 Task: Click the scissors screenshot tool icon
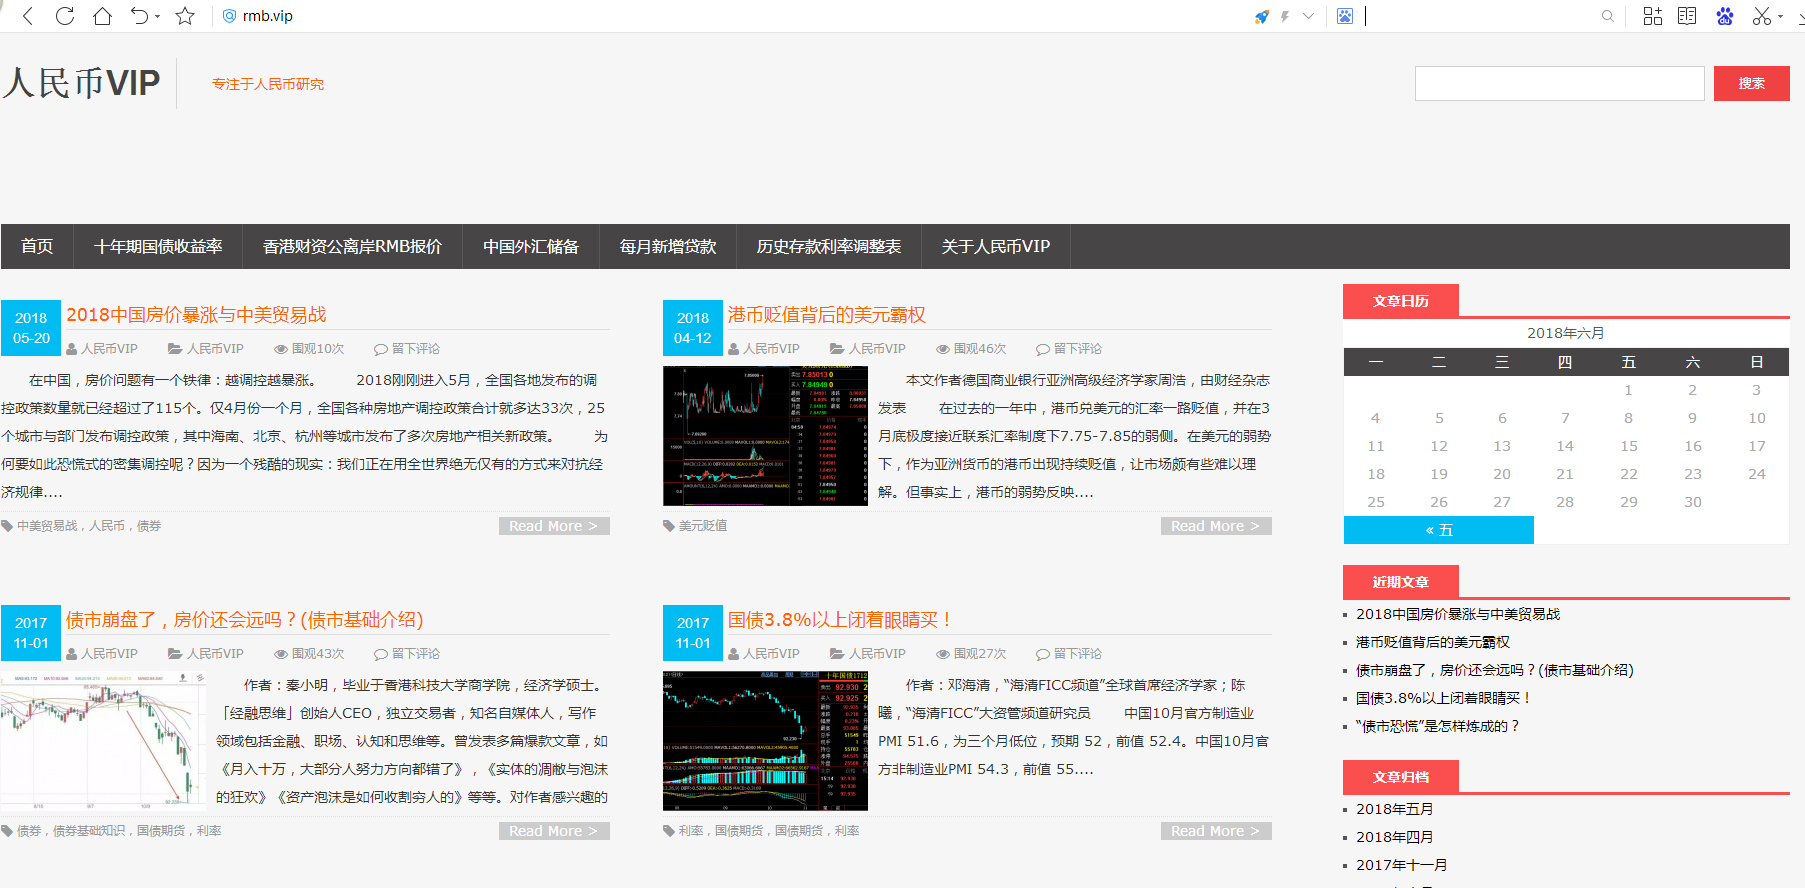(1762, 16)
